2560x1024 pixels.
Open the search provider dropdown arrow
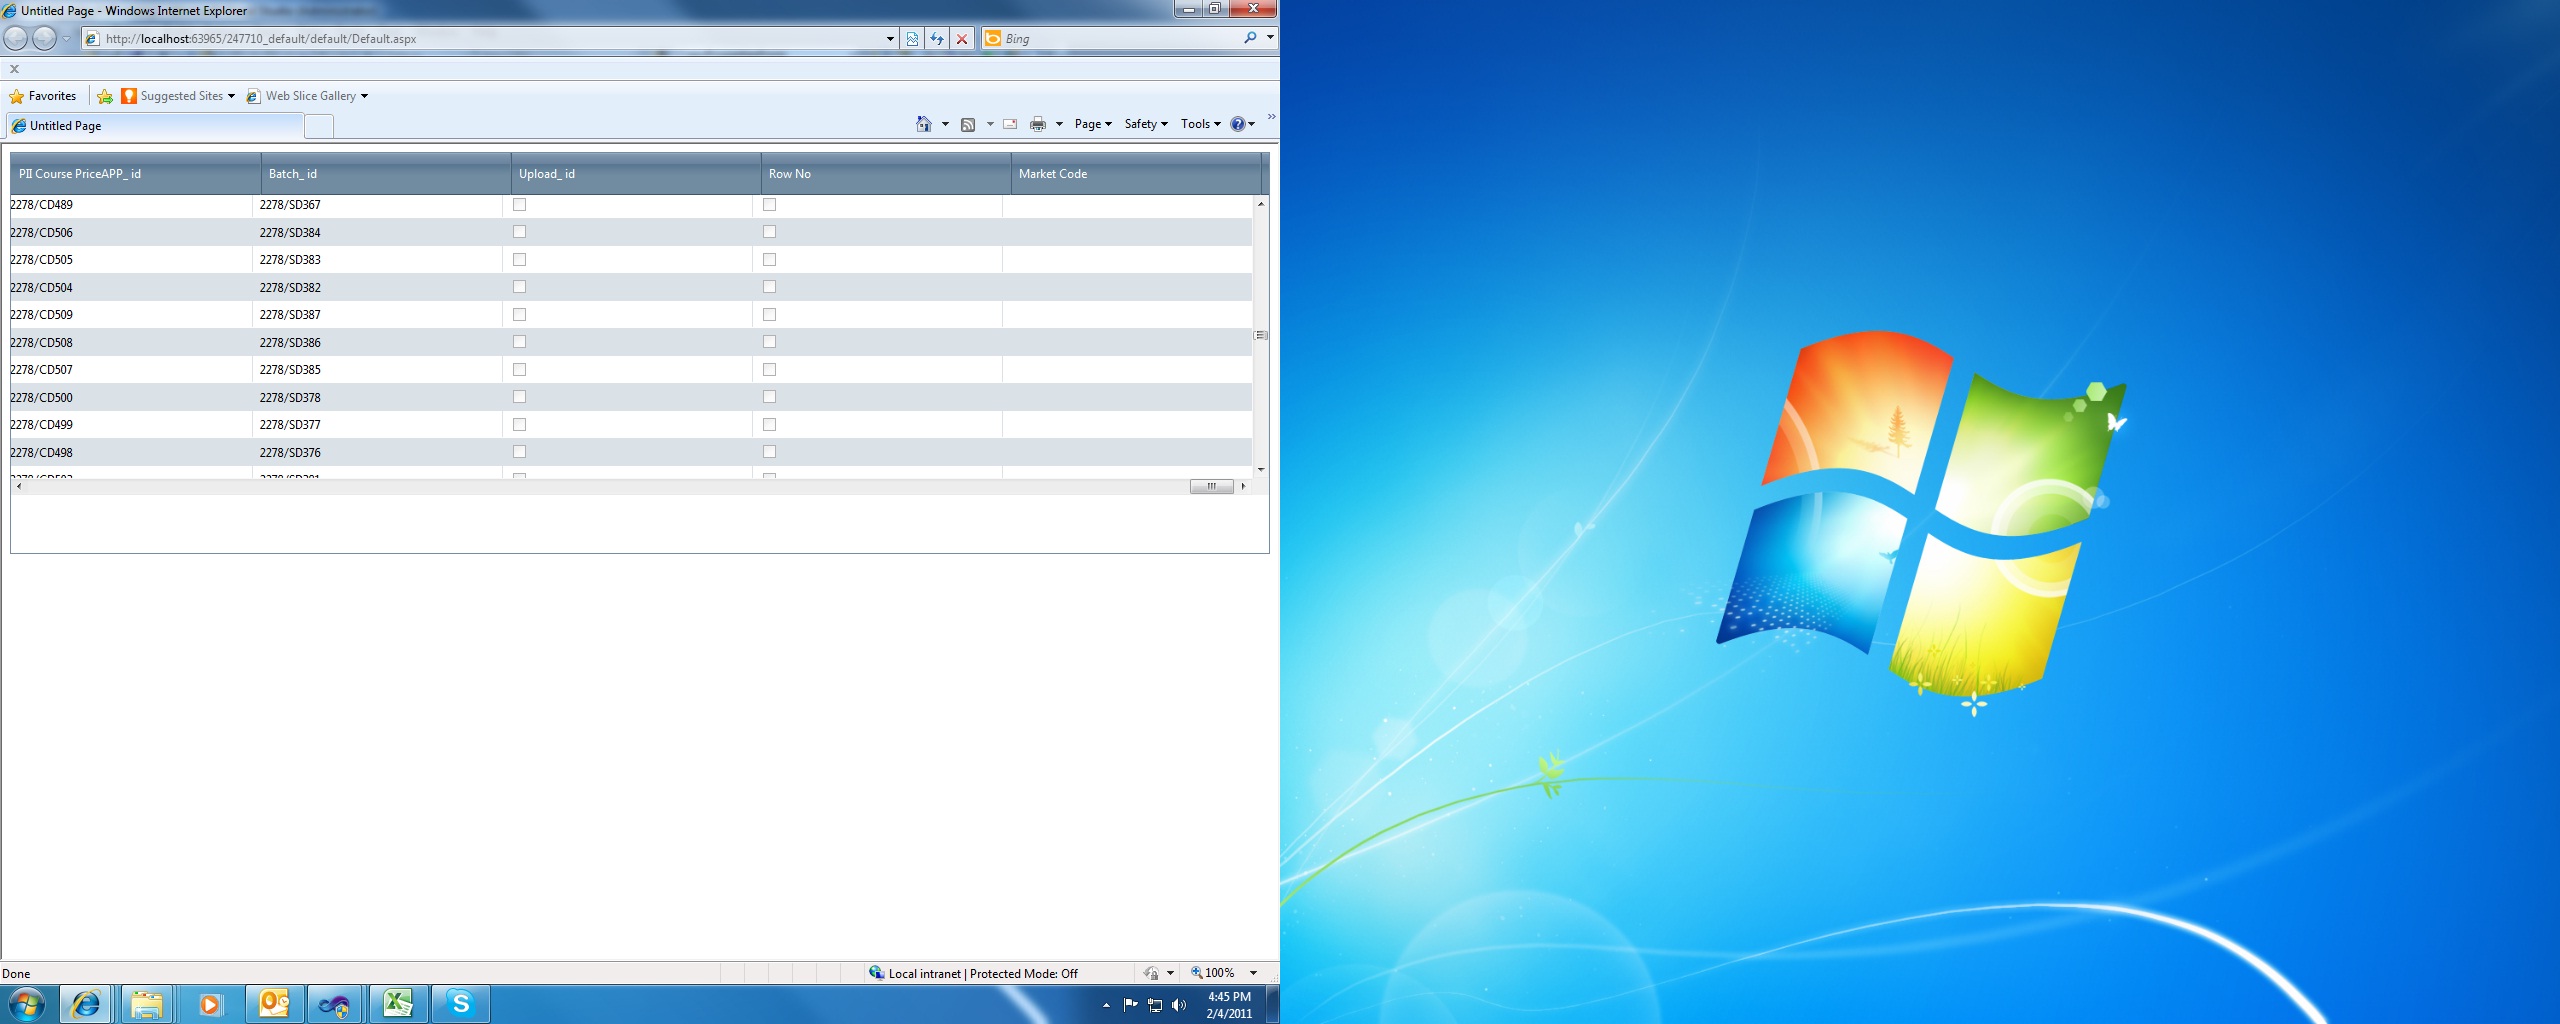click(x=1270, y=38)
